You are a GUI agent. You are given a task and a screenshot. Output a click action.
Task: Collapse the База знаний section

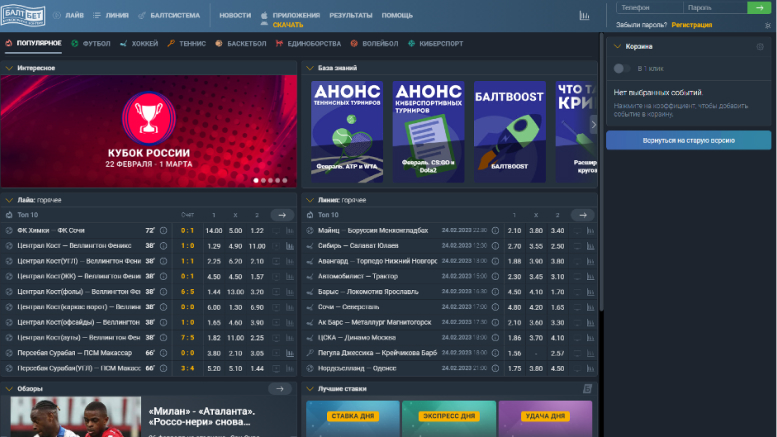(x=310, y=68)
